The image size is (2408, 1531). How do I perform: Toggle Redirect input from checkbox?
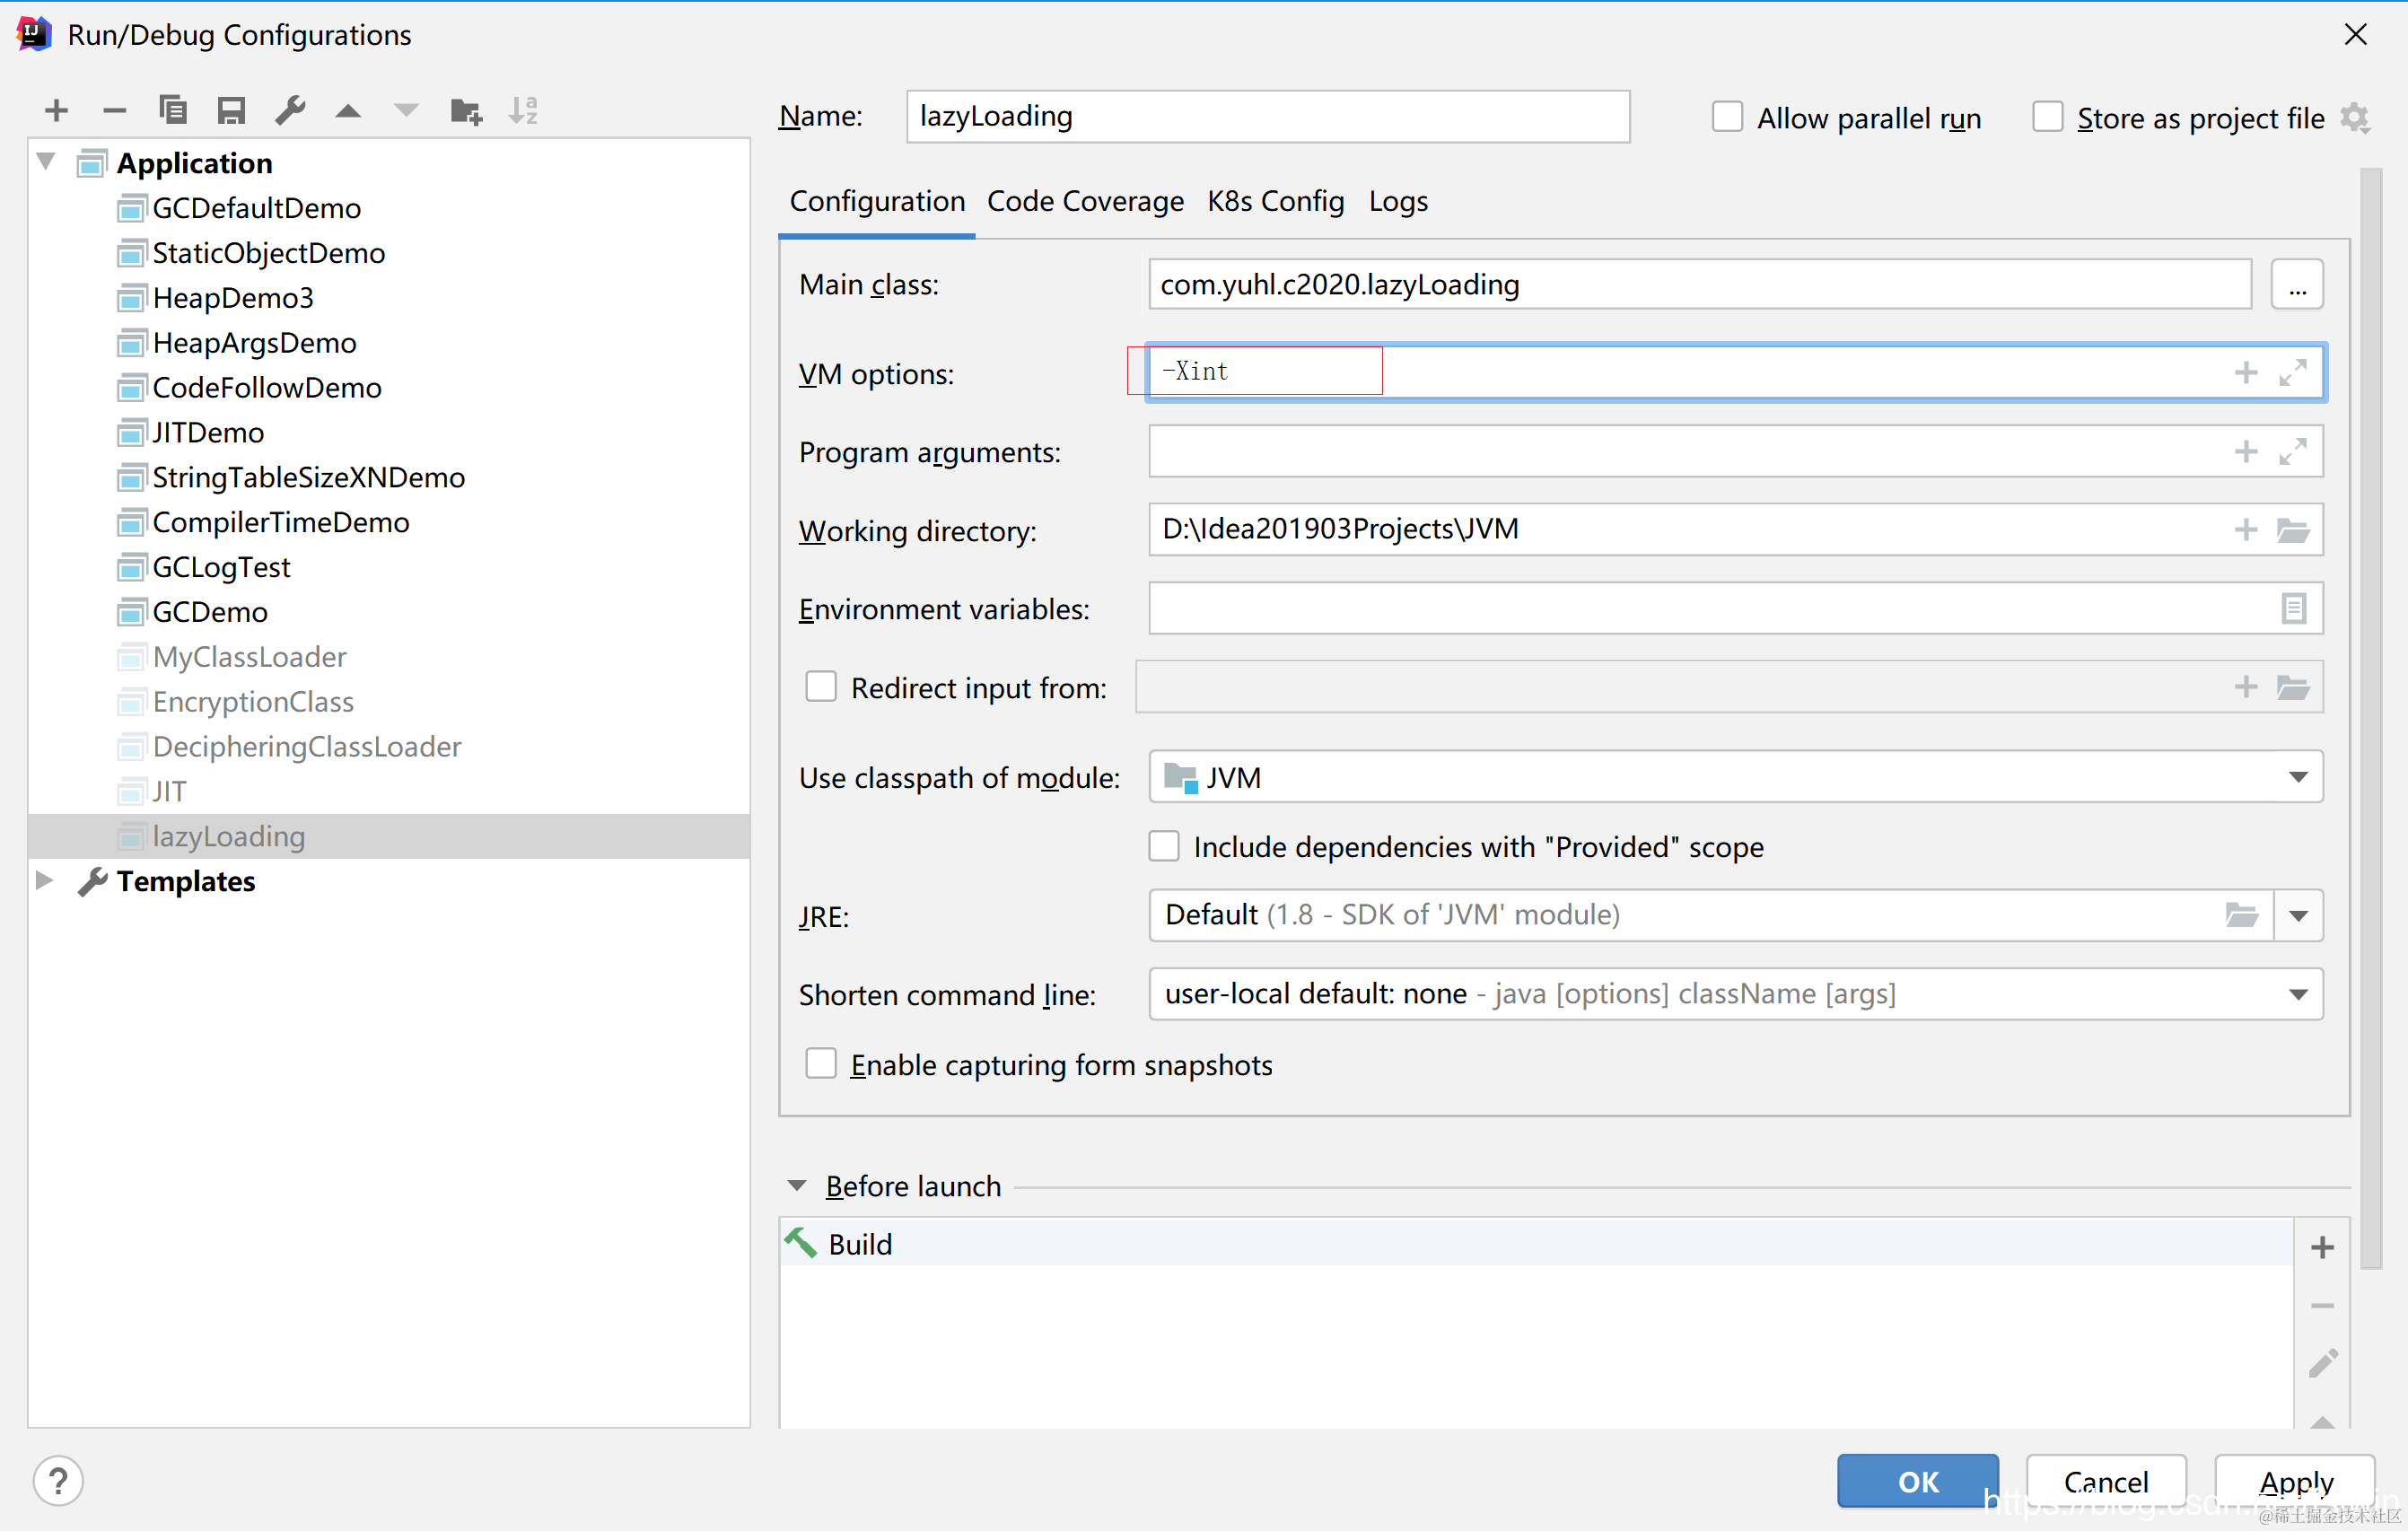(x=821, y=687)
